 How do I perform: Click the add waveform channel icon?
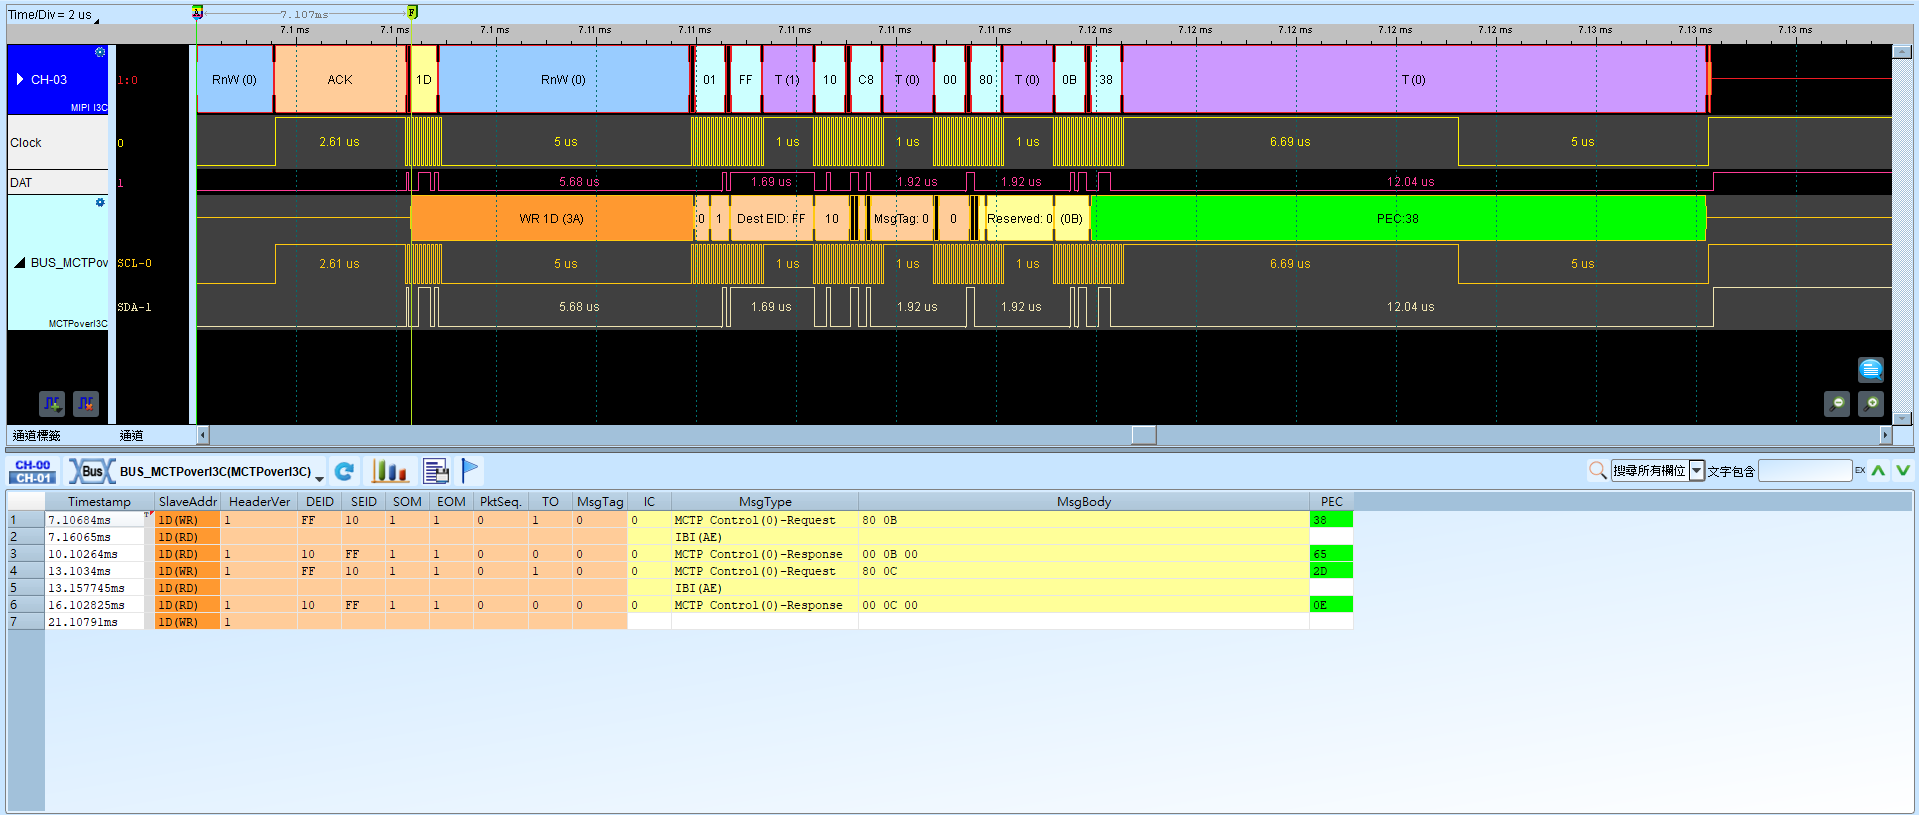pos(52,404)
